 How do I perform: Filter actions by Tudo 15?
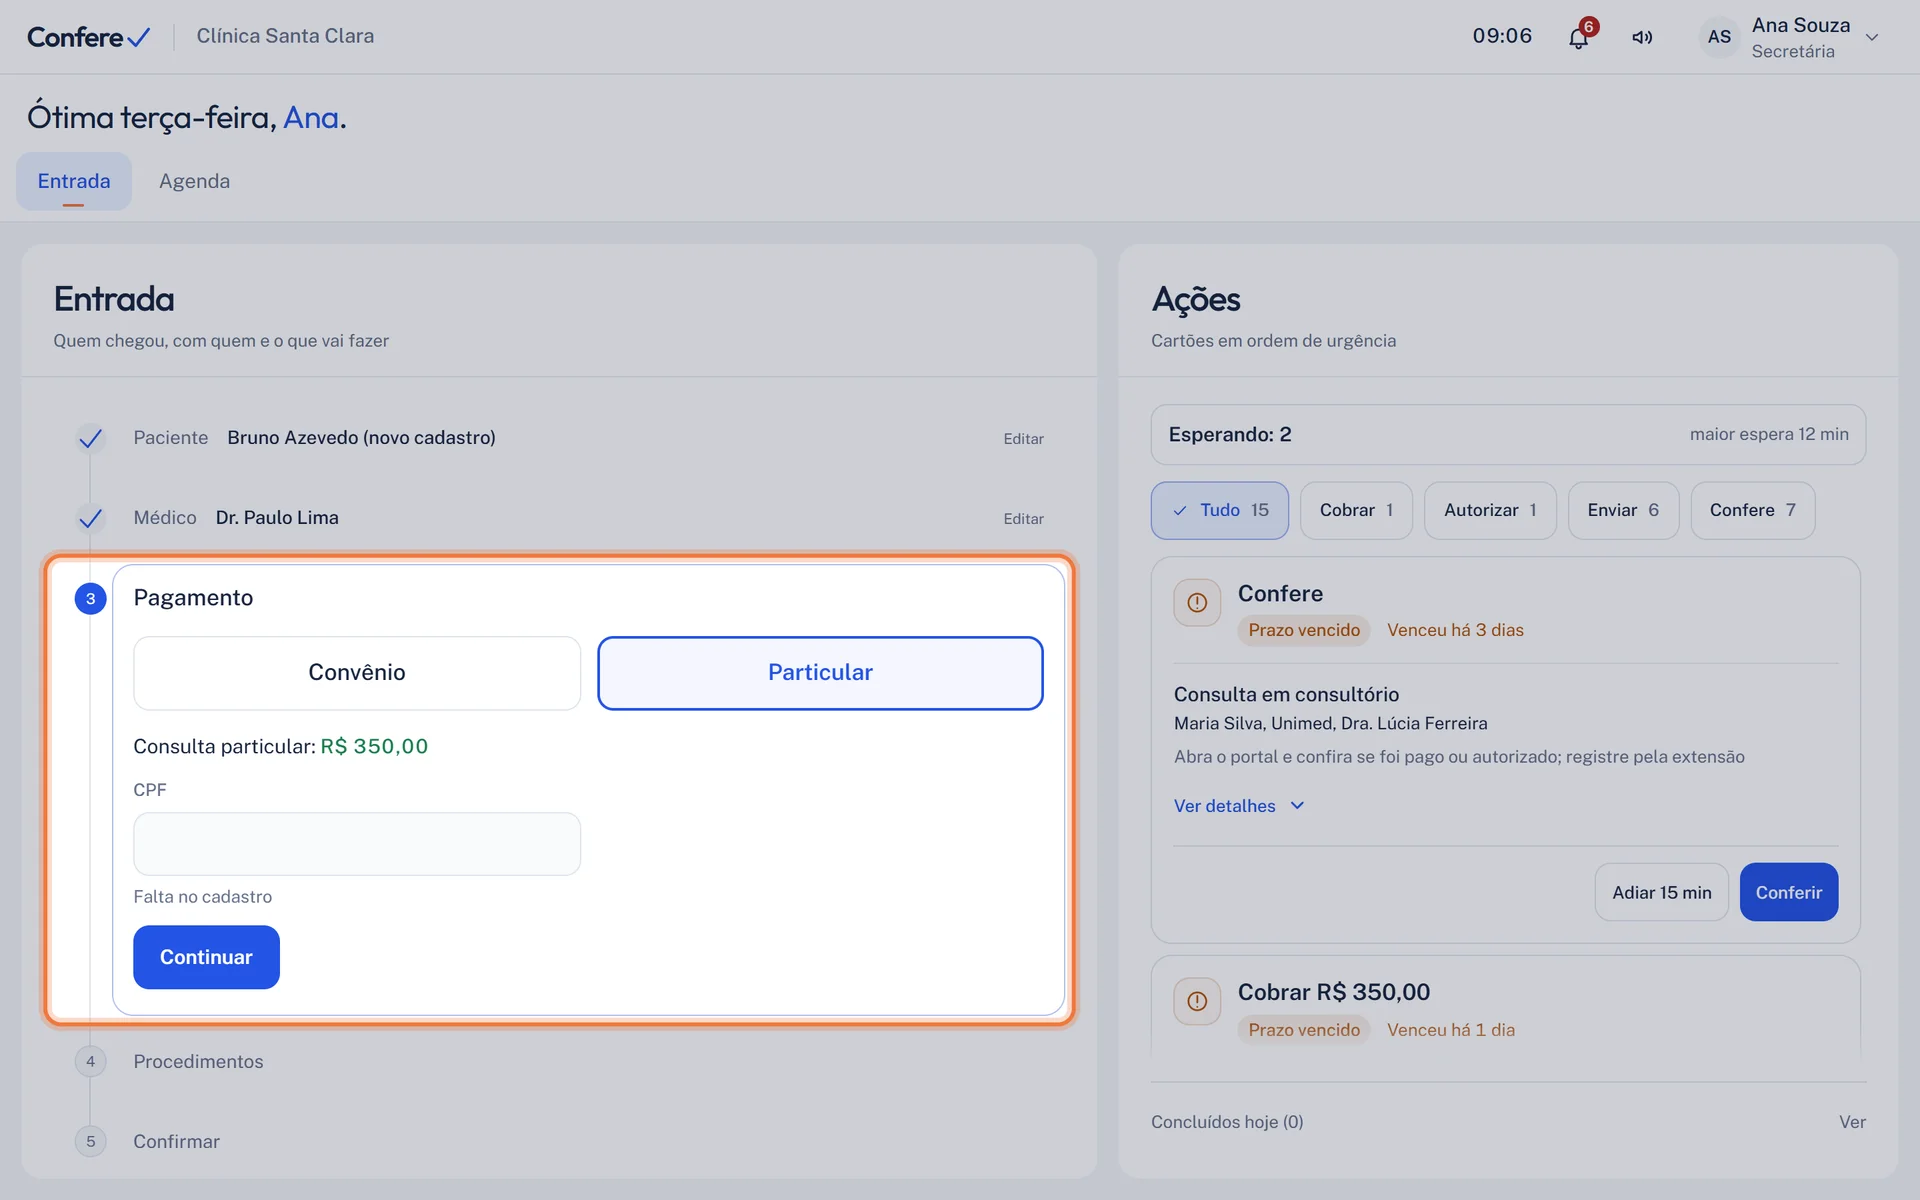[1220, 510]
